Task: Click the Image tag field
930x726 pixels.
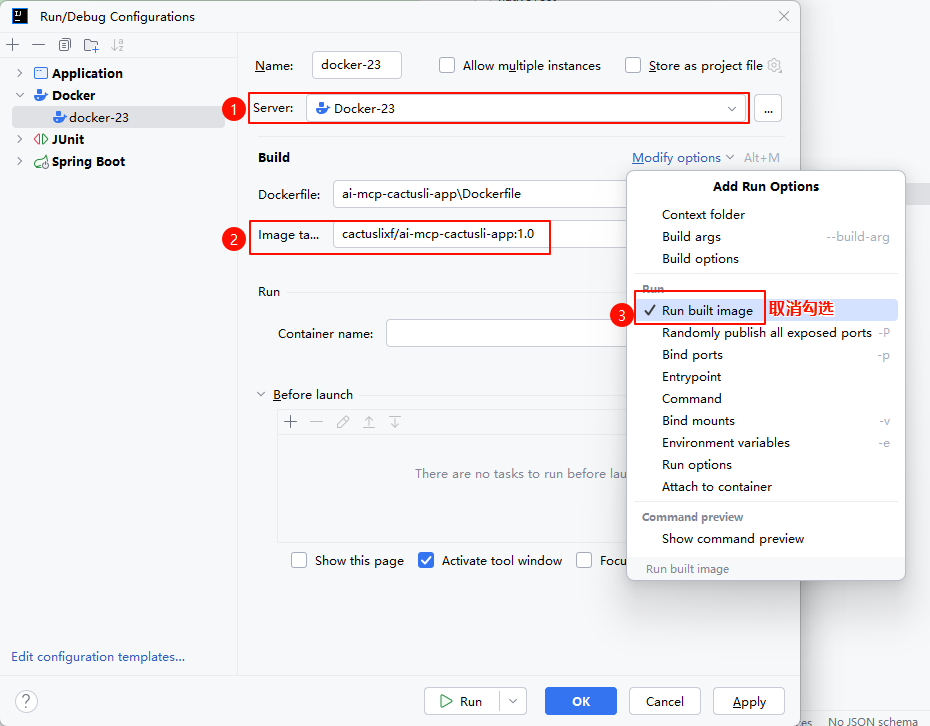Action: click(x=480, y=234)
